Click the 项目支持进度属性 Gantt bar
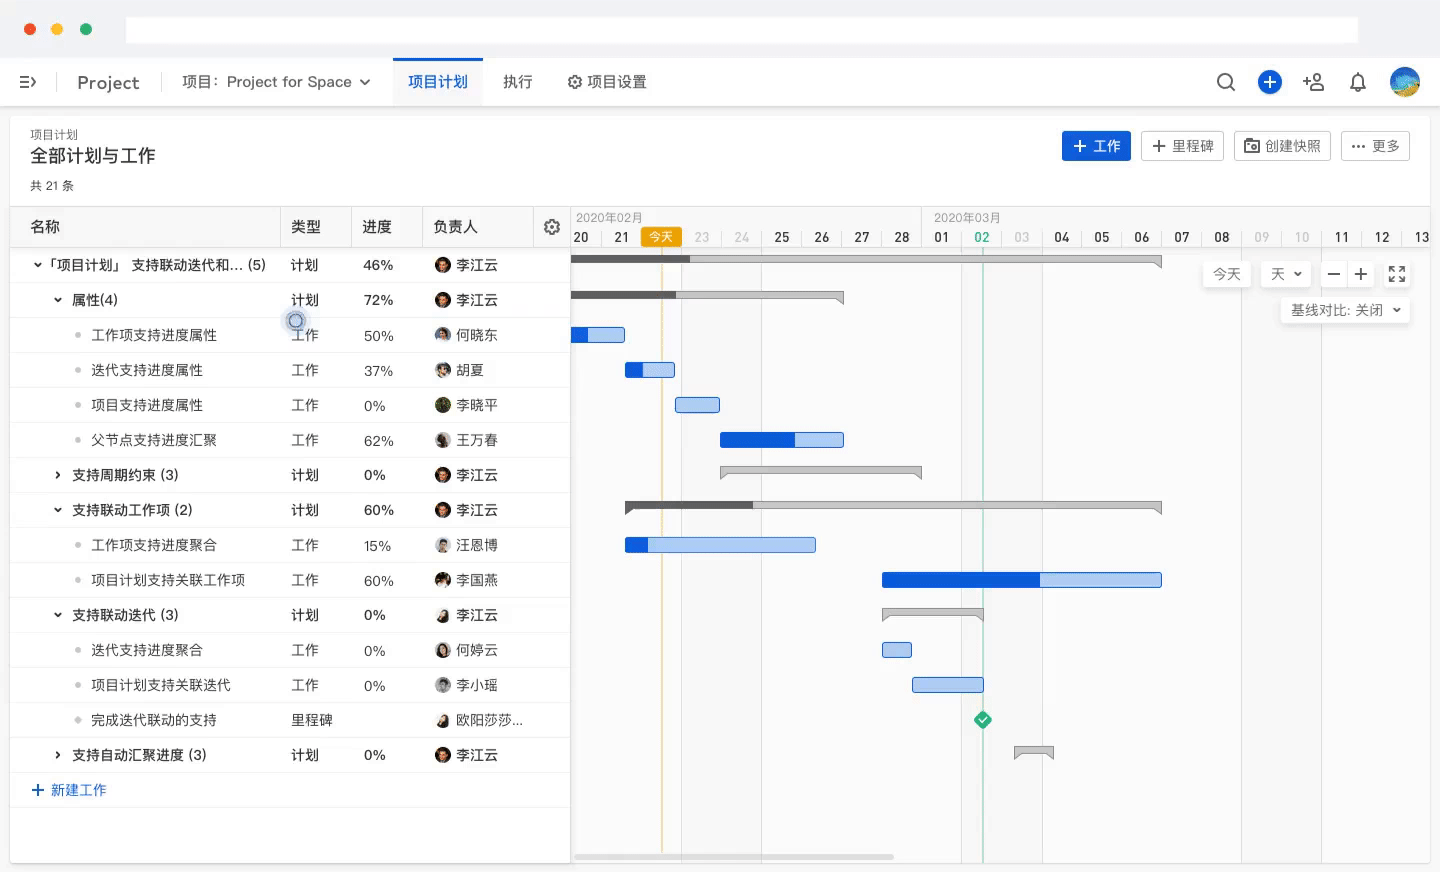This screenshot has width=1440, height=872. pos(697,405)
